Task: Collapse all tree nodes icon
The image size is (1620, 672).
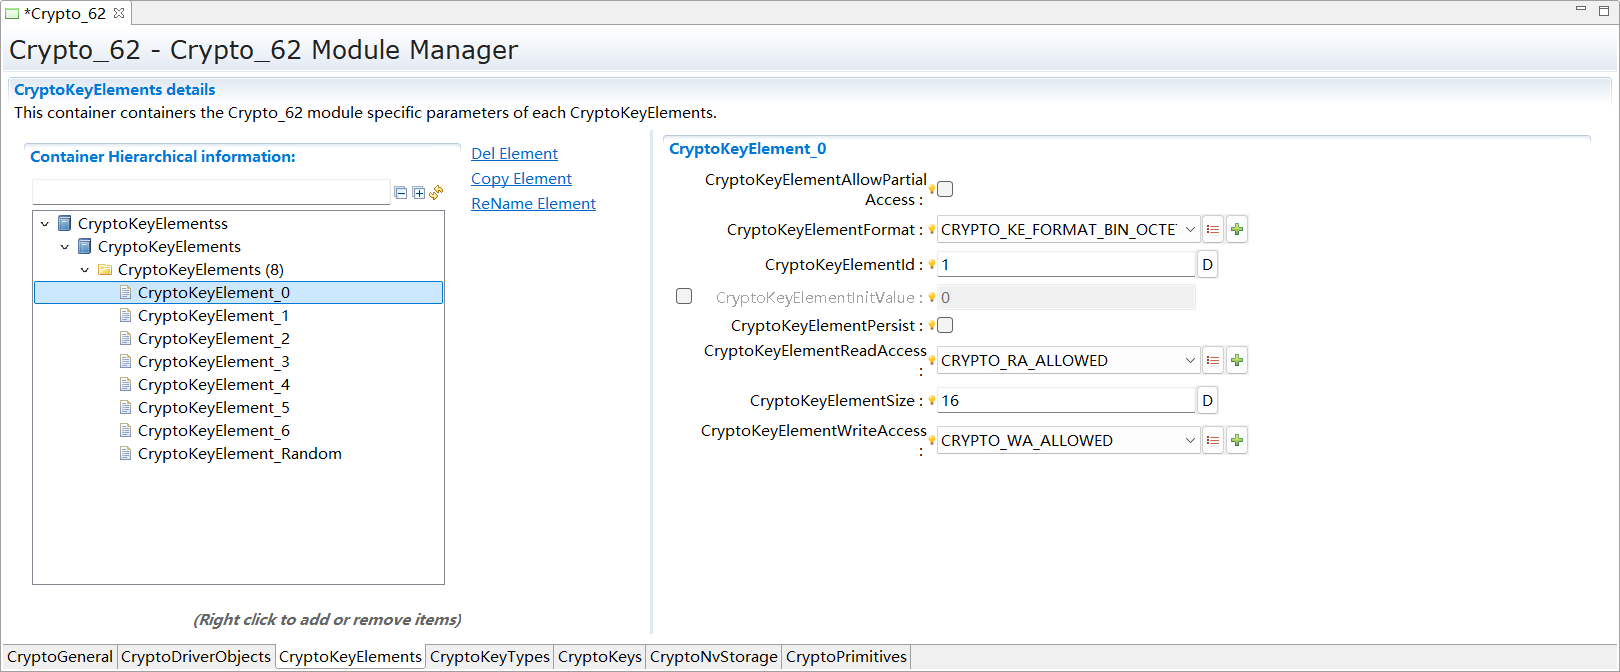Action: click(401, 193)
